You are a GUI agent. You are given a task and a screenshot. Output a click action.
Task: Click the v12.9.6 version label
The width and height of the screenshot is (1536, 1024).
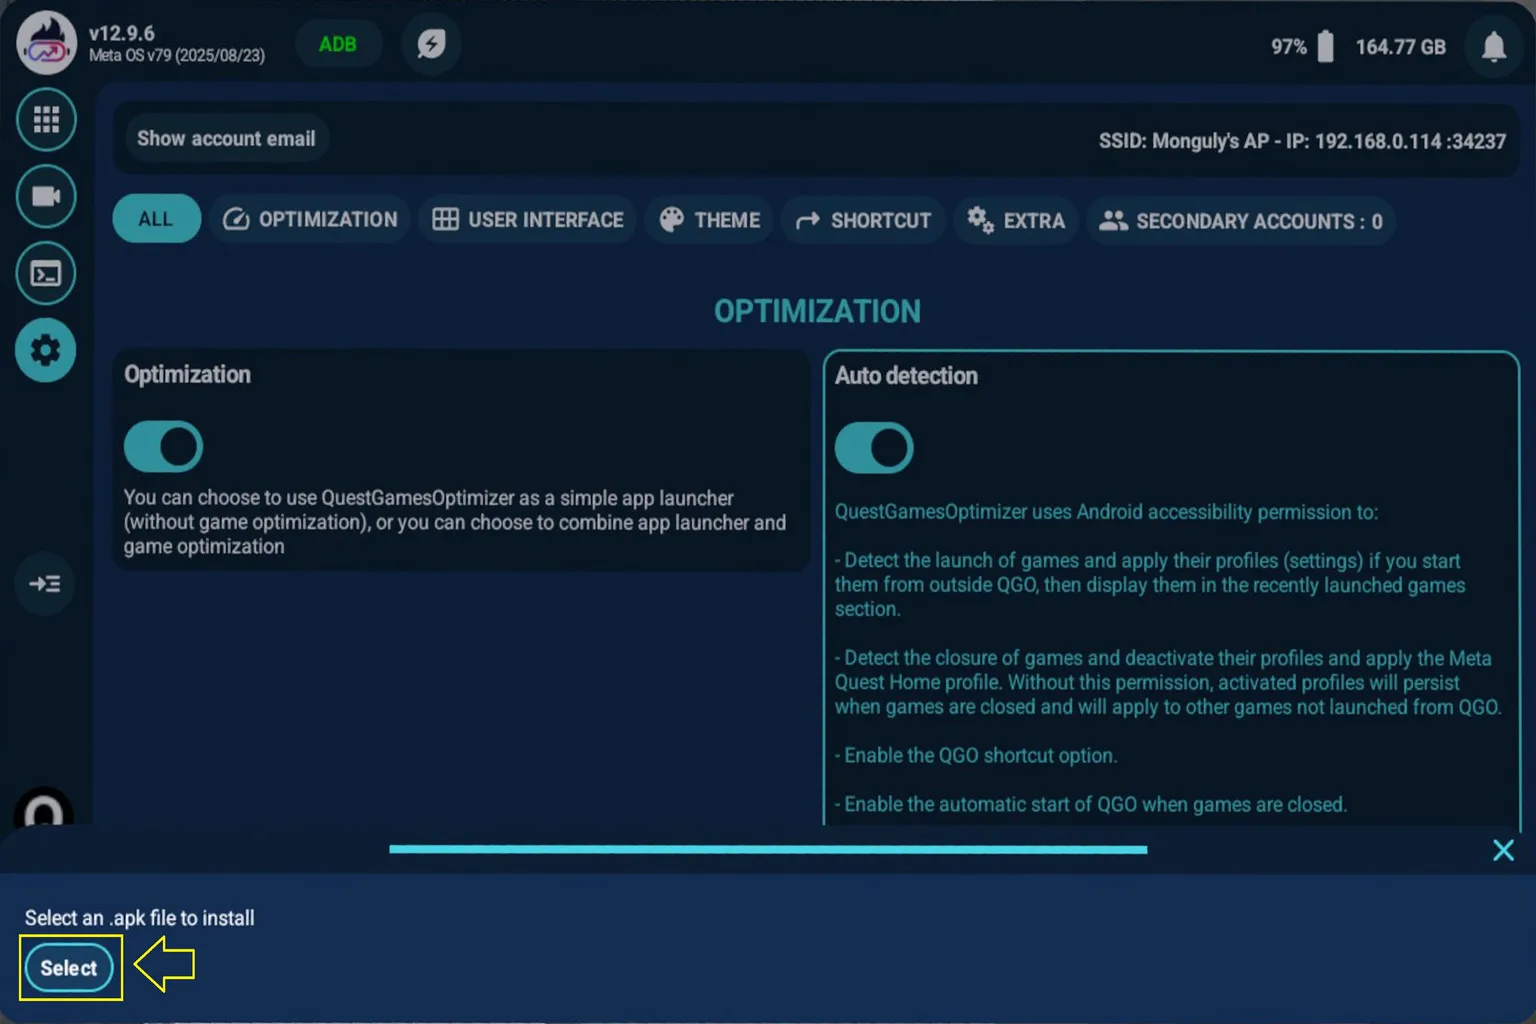122,33
